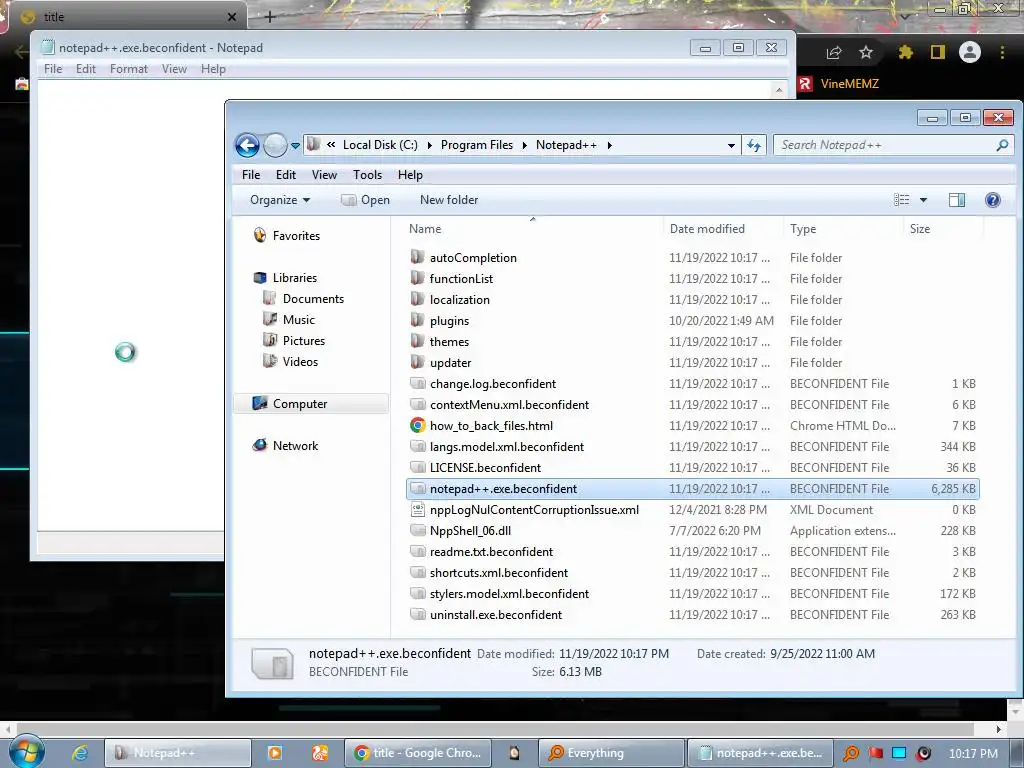Select the themes folder

[x=449, y=342]
